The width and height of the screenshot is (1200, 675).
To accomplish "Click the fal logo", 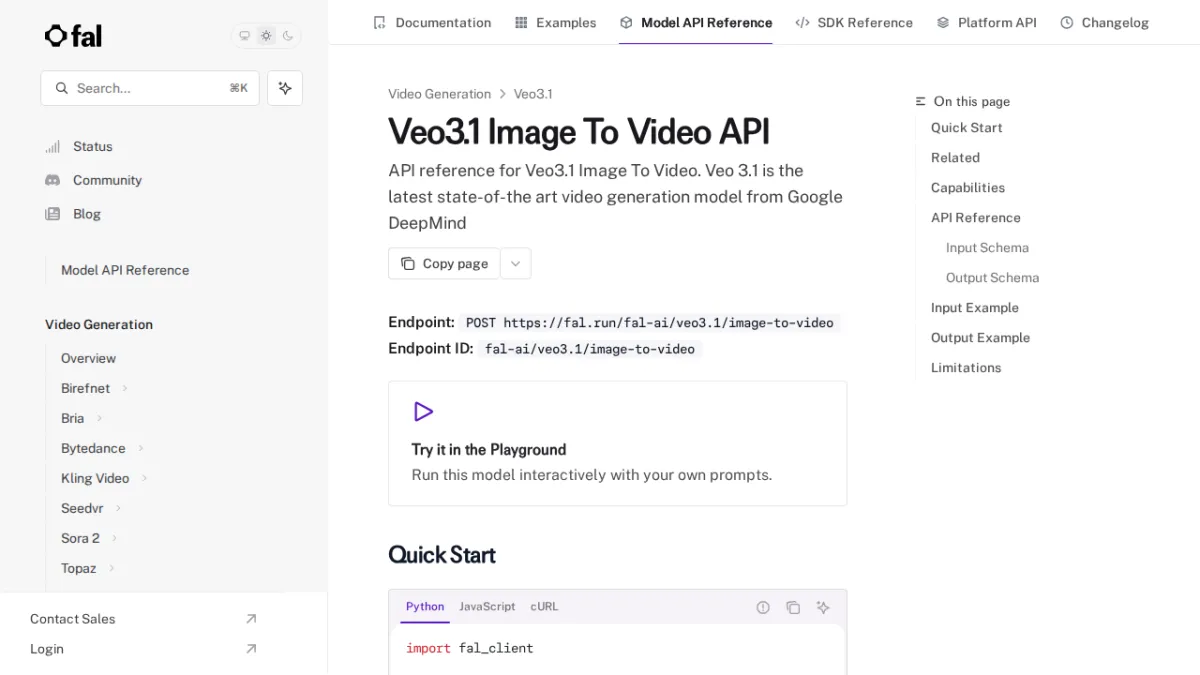I will pos(73,36).
